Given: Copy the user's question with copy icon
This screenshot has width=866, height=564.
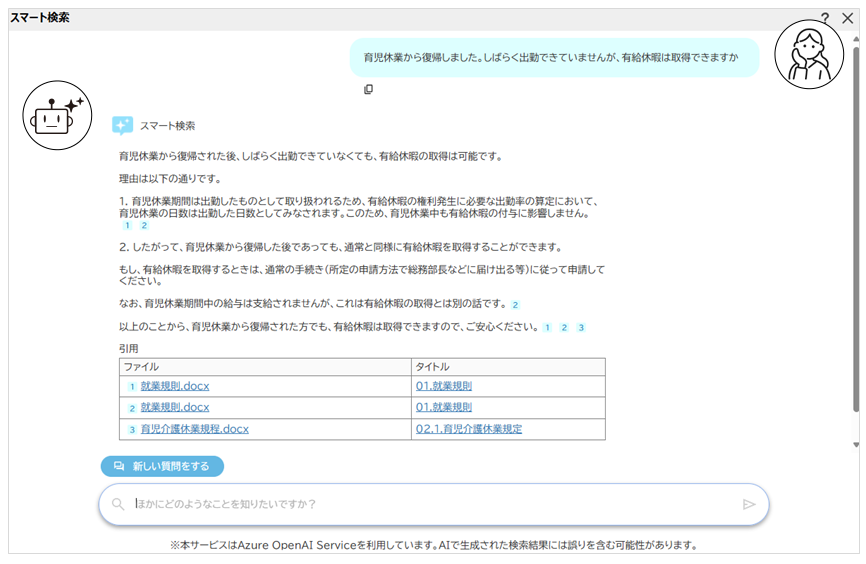Looking at the screenshot, I should pyautogui.click(x=368, y=90).
